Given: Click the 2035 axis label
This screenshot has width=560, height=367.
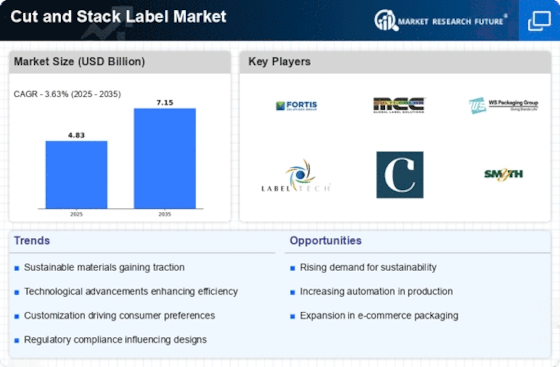Looking at the screenshot, I should click(x=165, y=214).
